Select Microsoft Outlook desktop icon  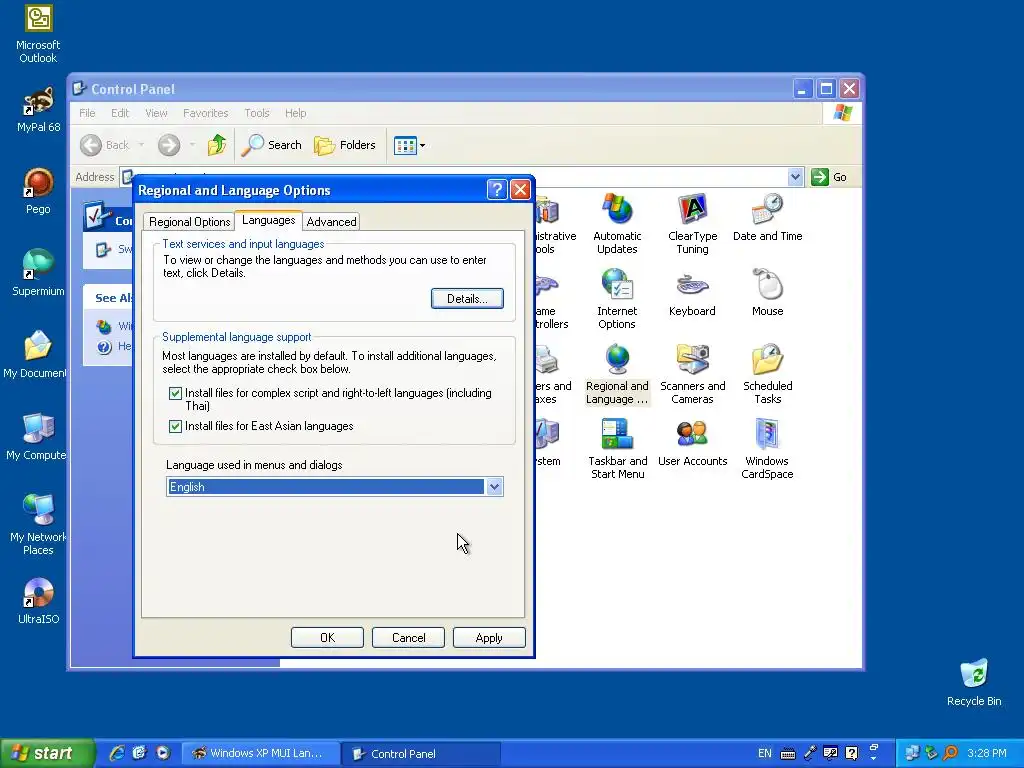(38, 34)
